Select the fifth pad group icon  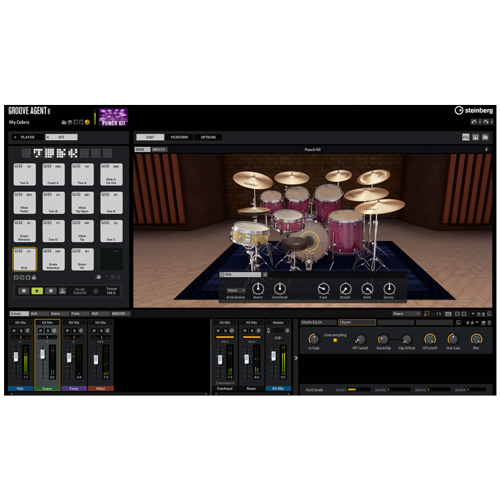(73, 153)
